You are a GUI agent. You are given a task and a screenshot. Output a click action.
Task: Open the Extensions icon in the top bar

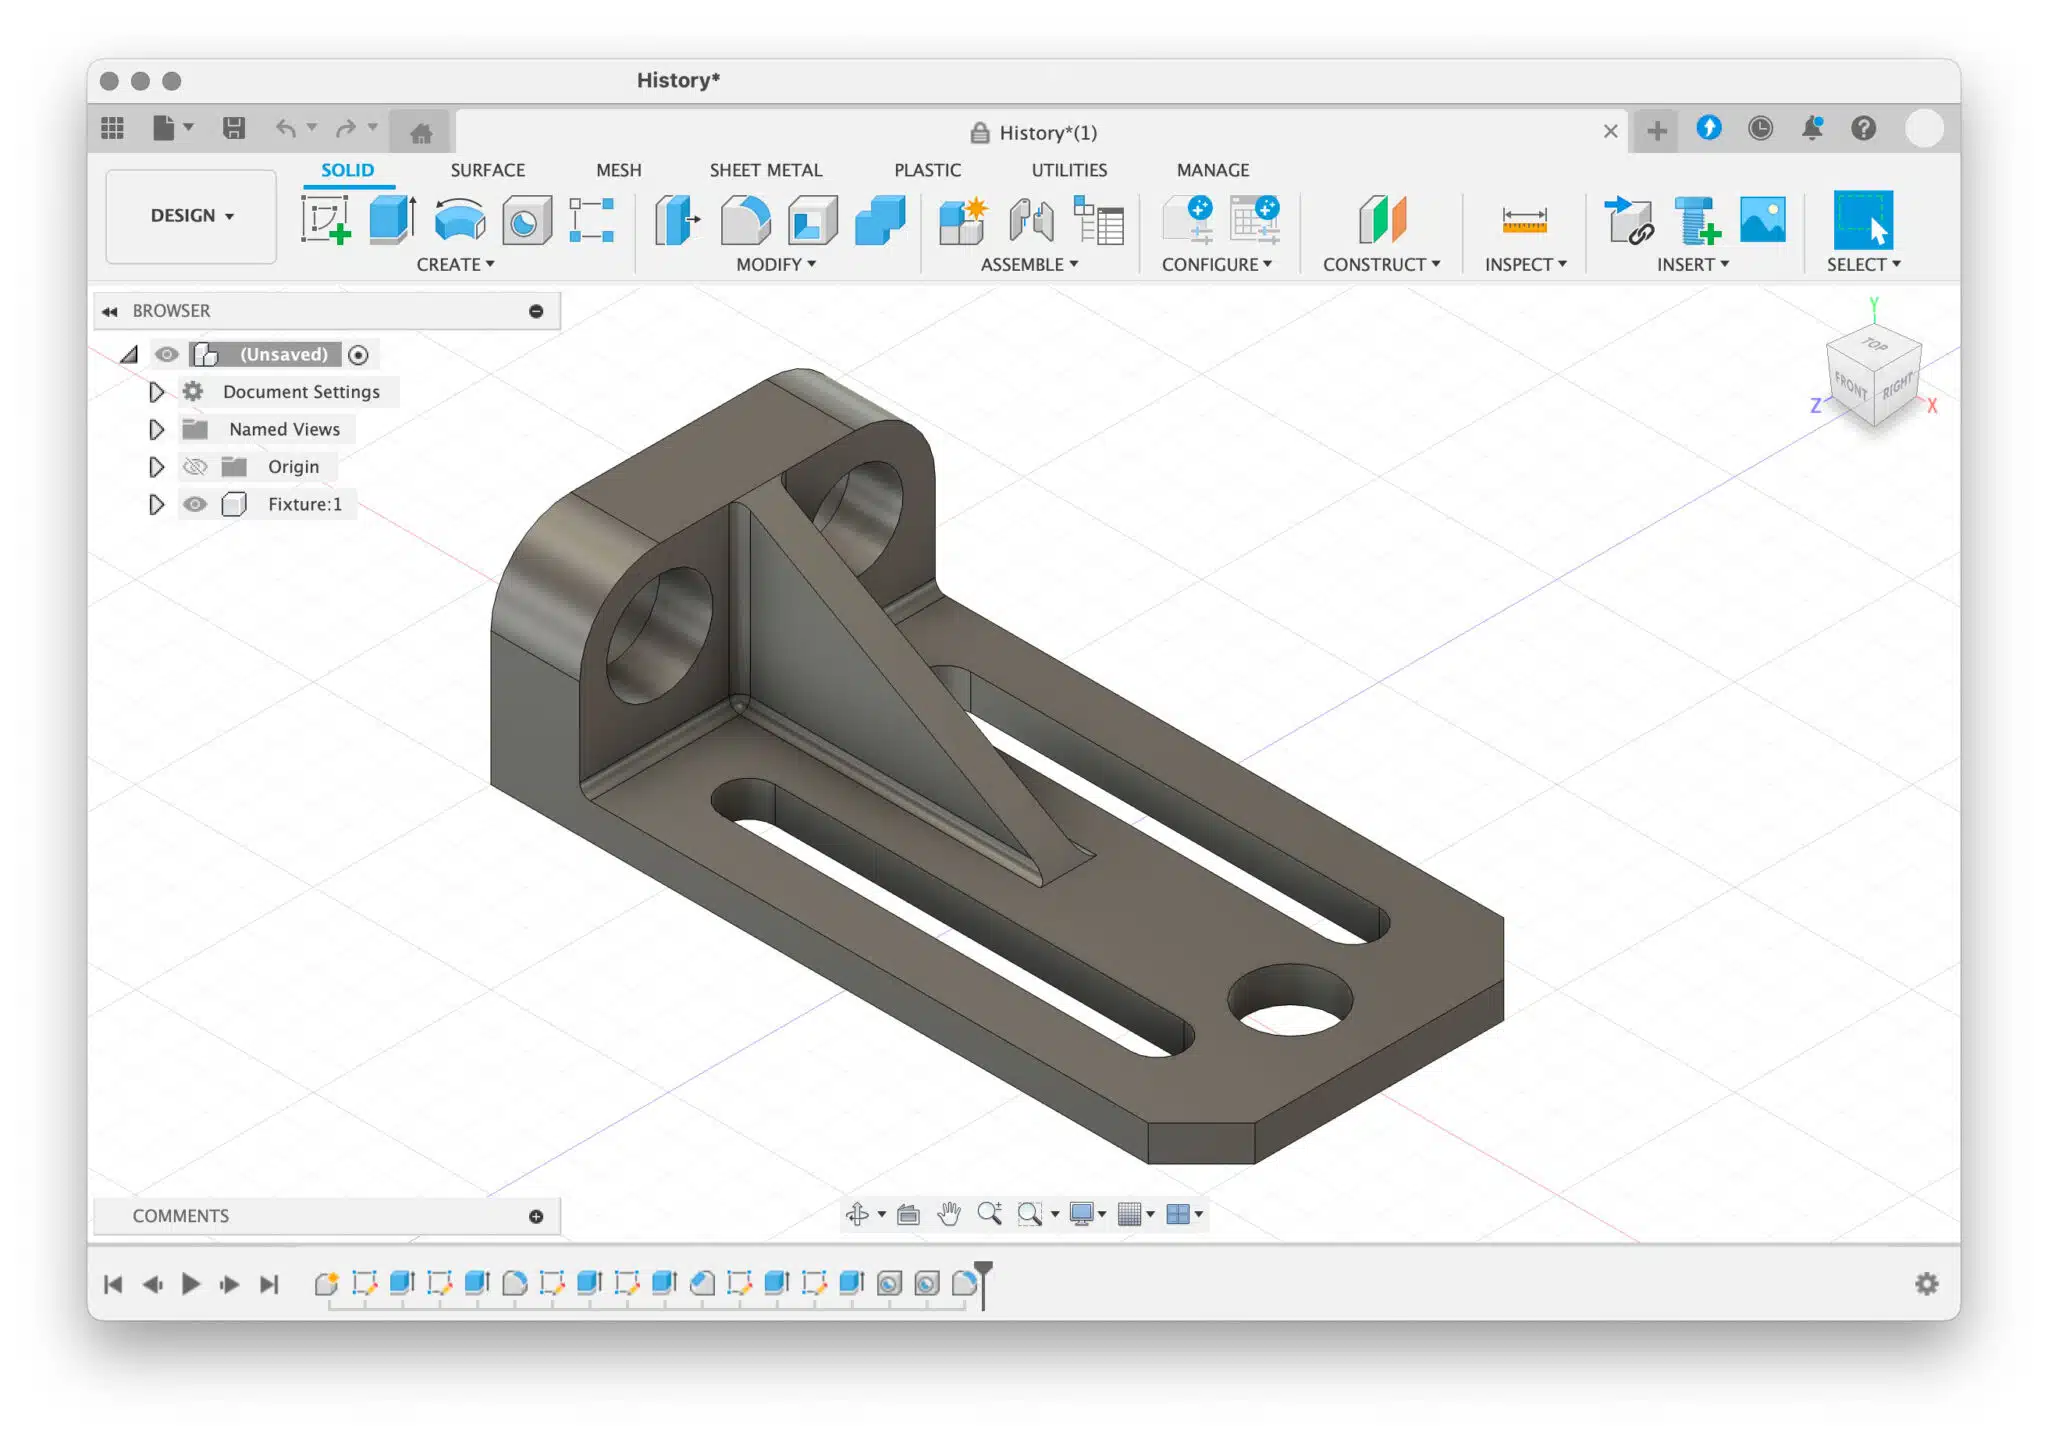point(1708,128)
